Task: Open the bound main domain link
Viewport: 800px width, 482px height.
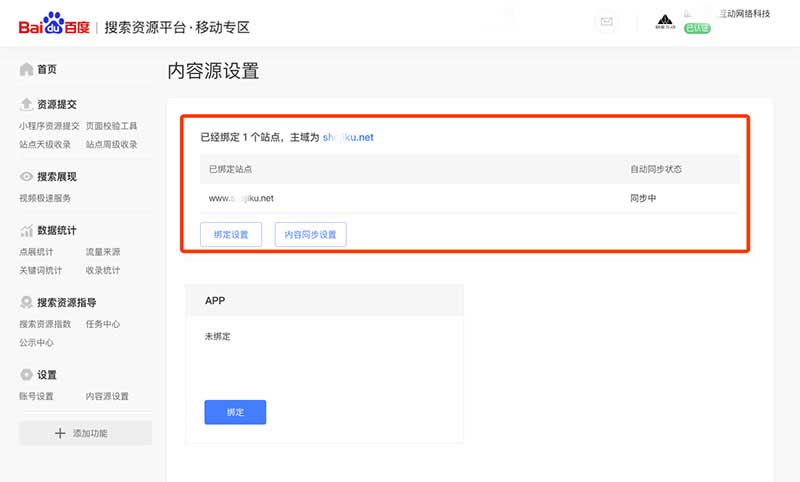Action: point(348,137)
